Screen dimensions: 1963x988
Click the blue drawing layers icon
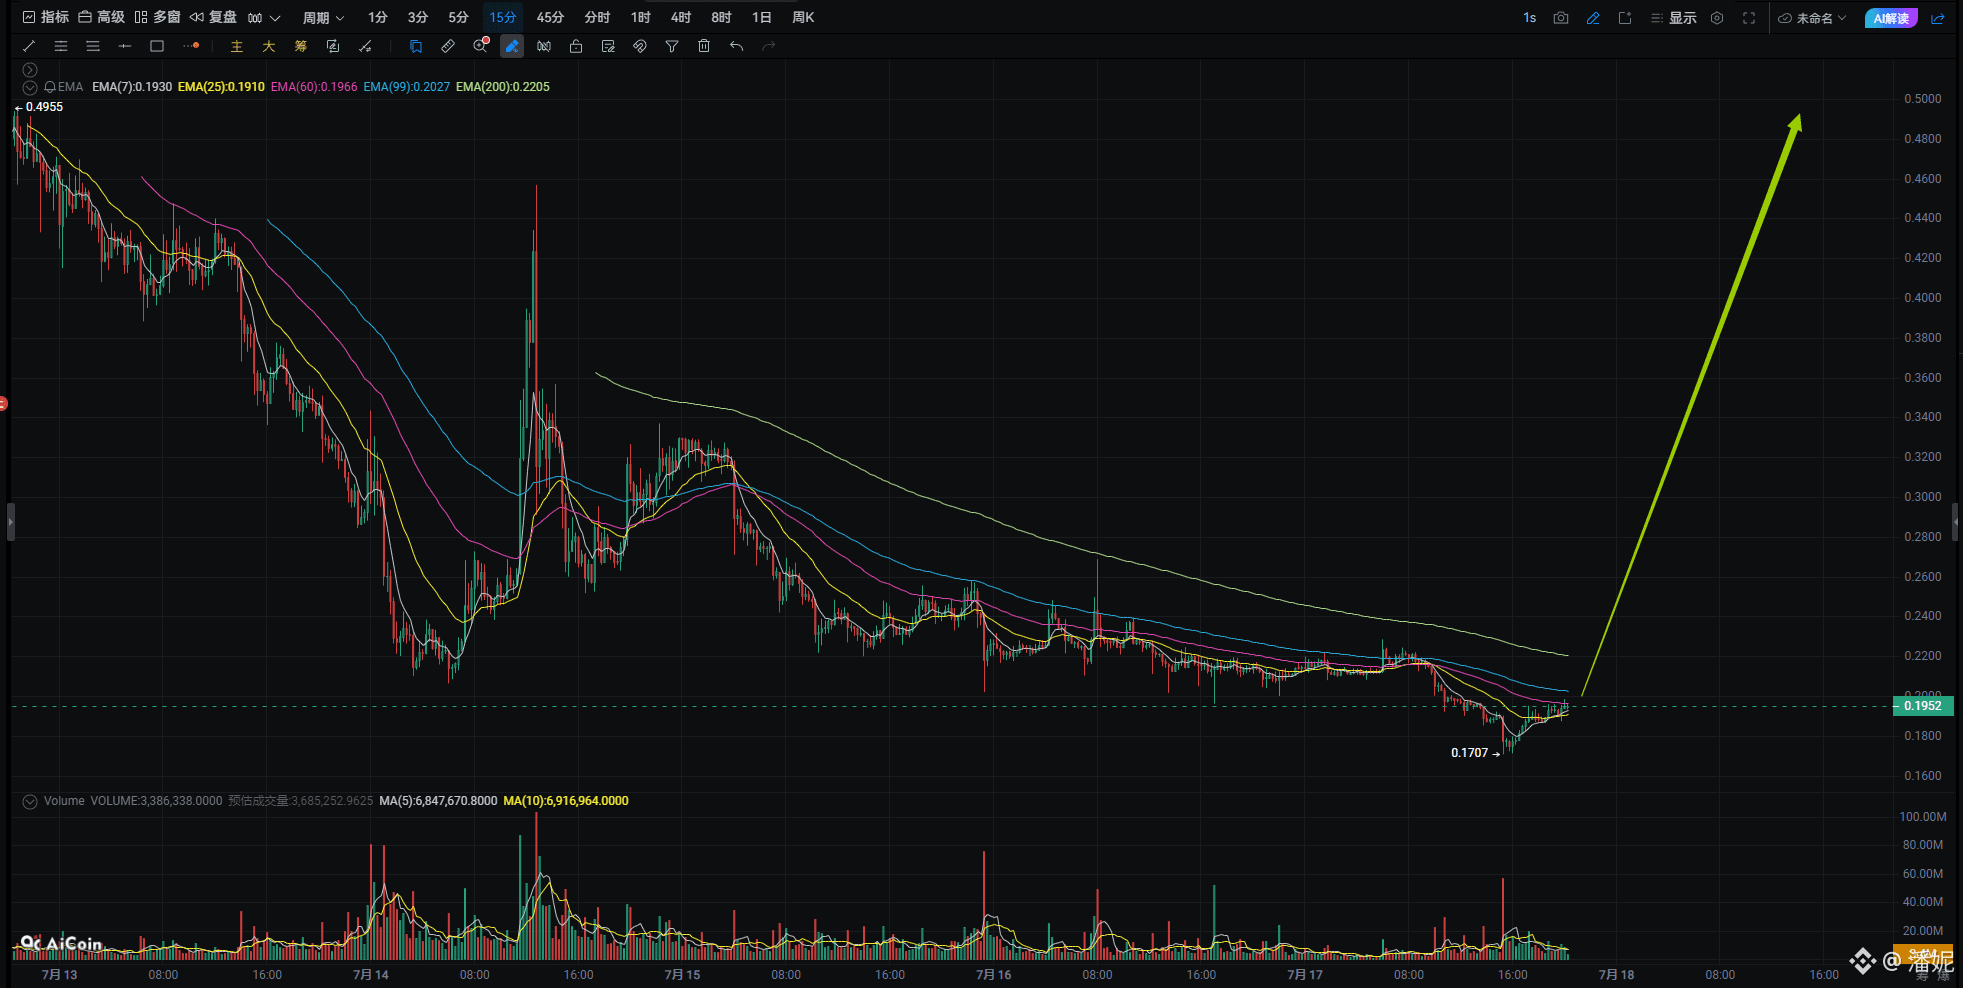coord(416,46)
